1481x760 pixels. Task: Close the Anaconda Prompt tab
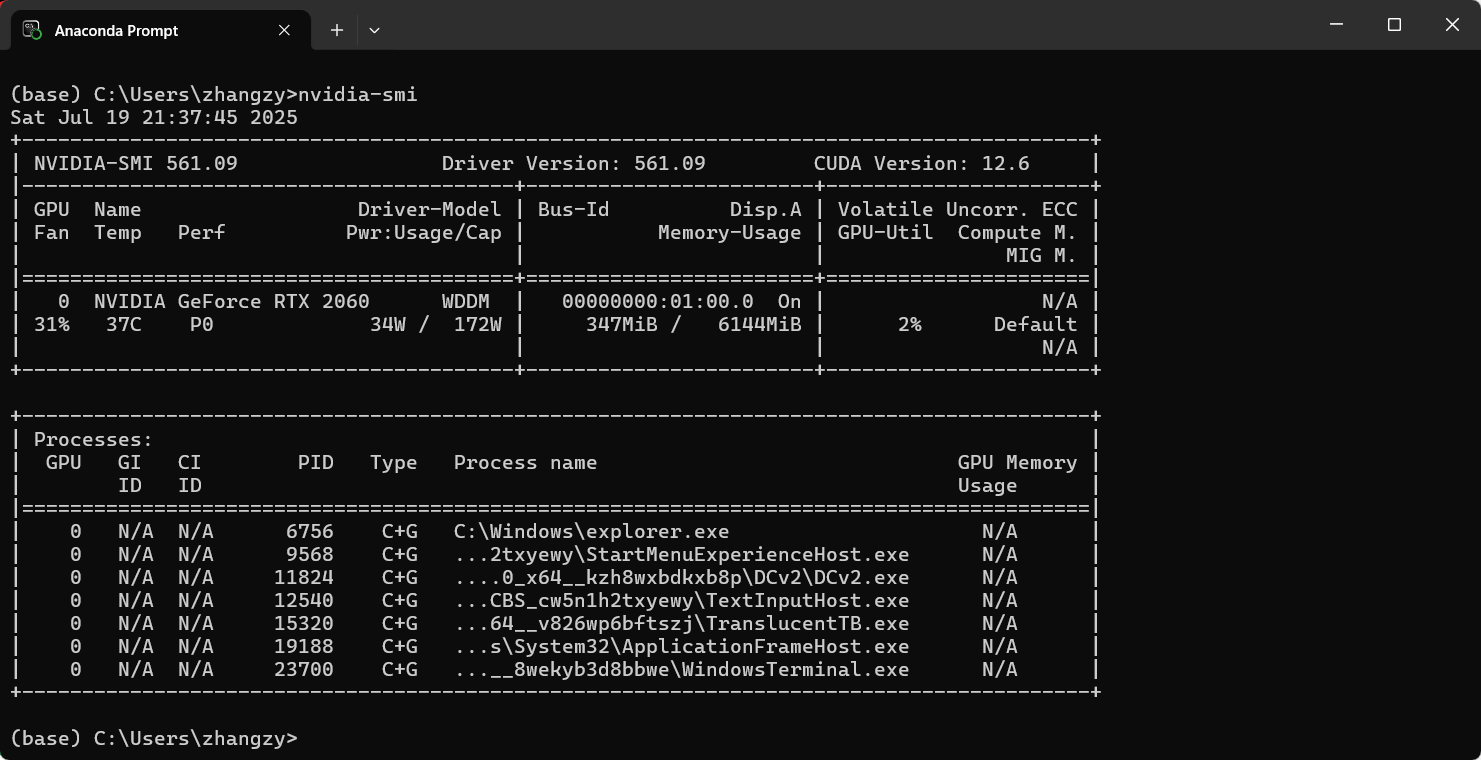tap(284, 30)
